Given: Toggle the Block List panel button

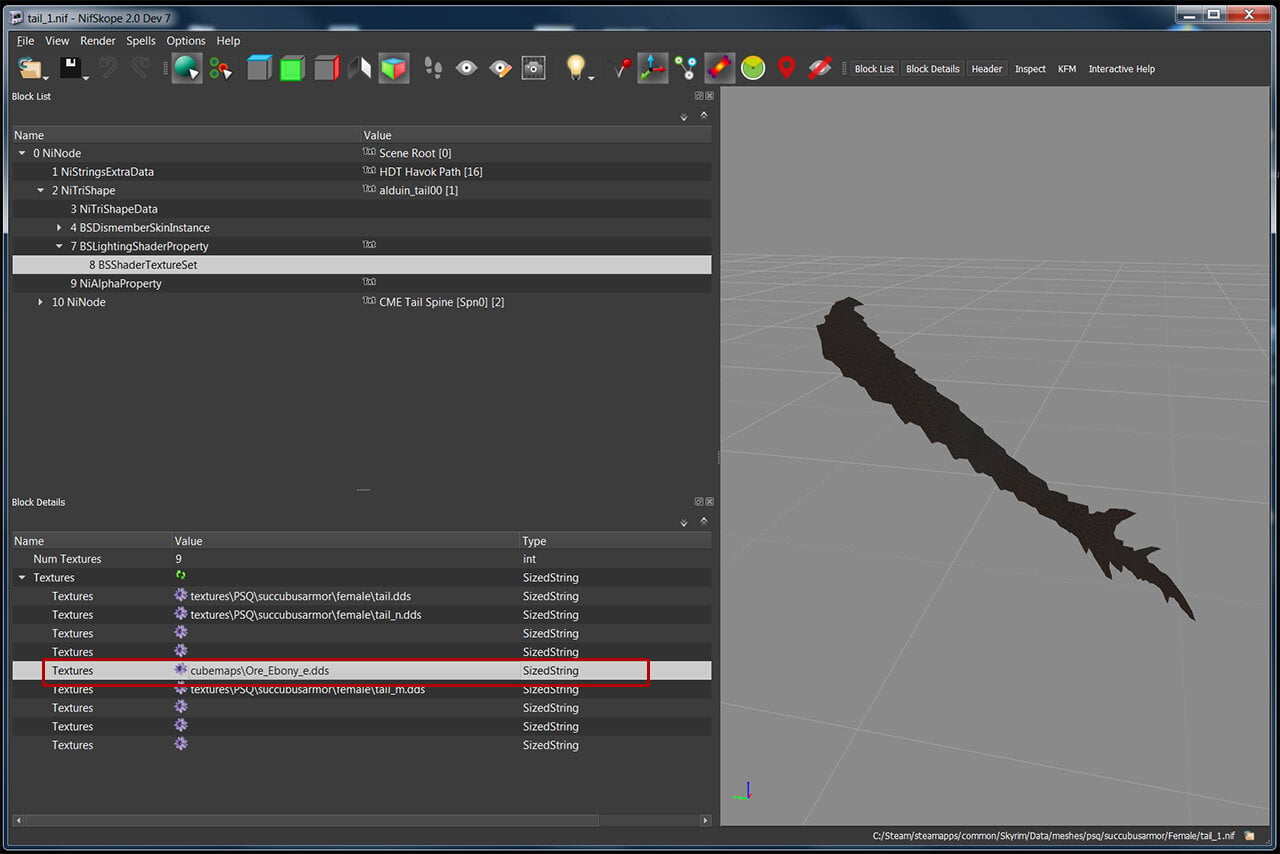Looking at the screenshot, I should (x=874, y=69).
